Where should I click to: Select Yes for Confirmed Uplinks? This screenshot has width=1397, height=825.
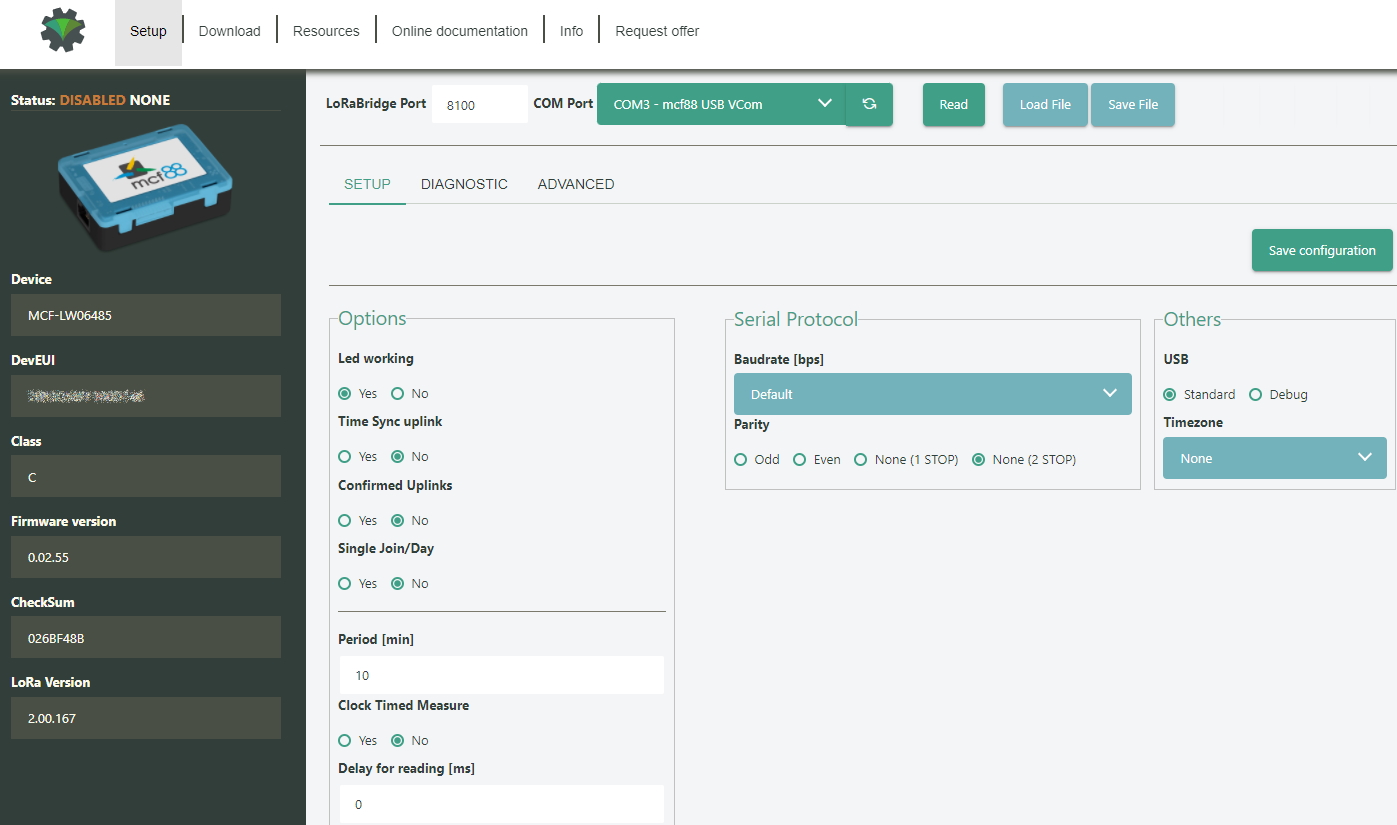(345, 521)
